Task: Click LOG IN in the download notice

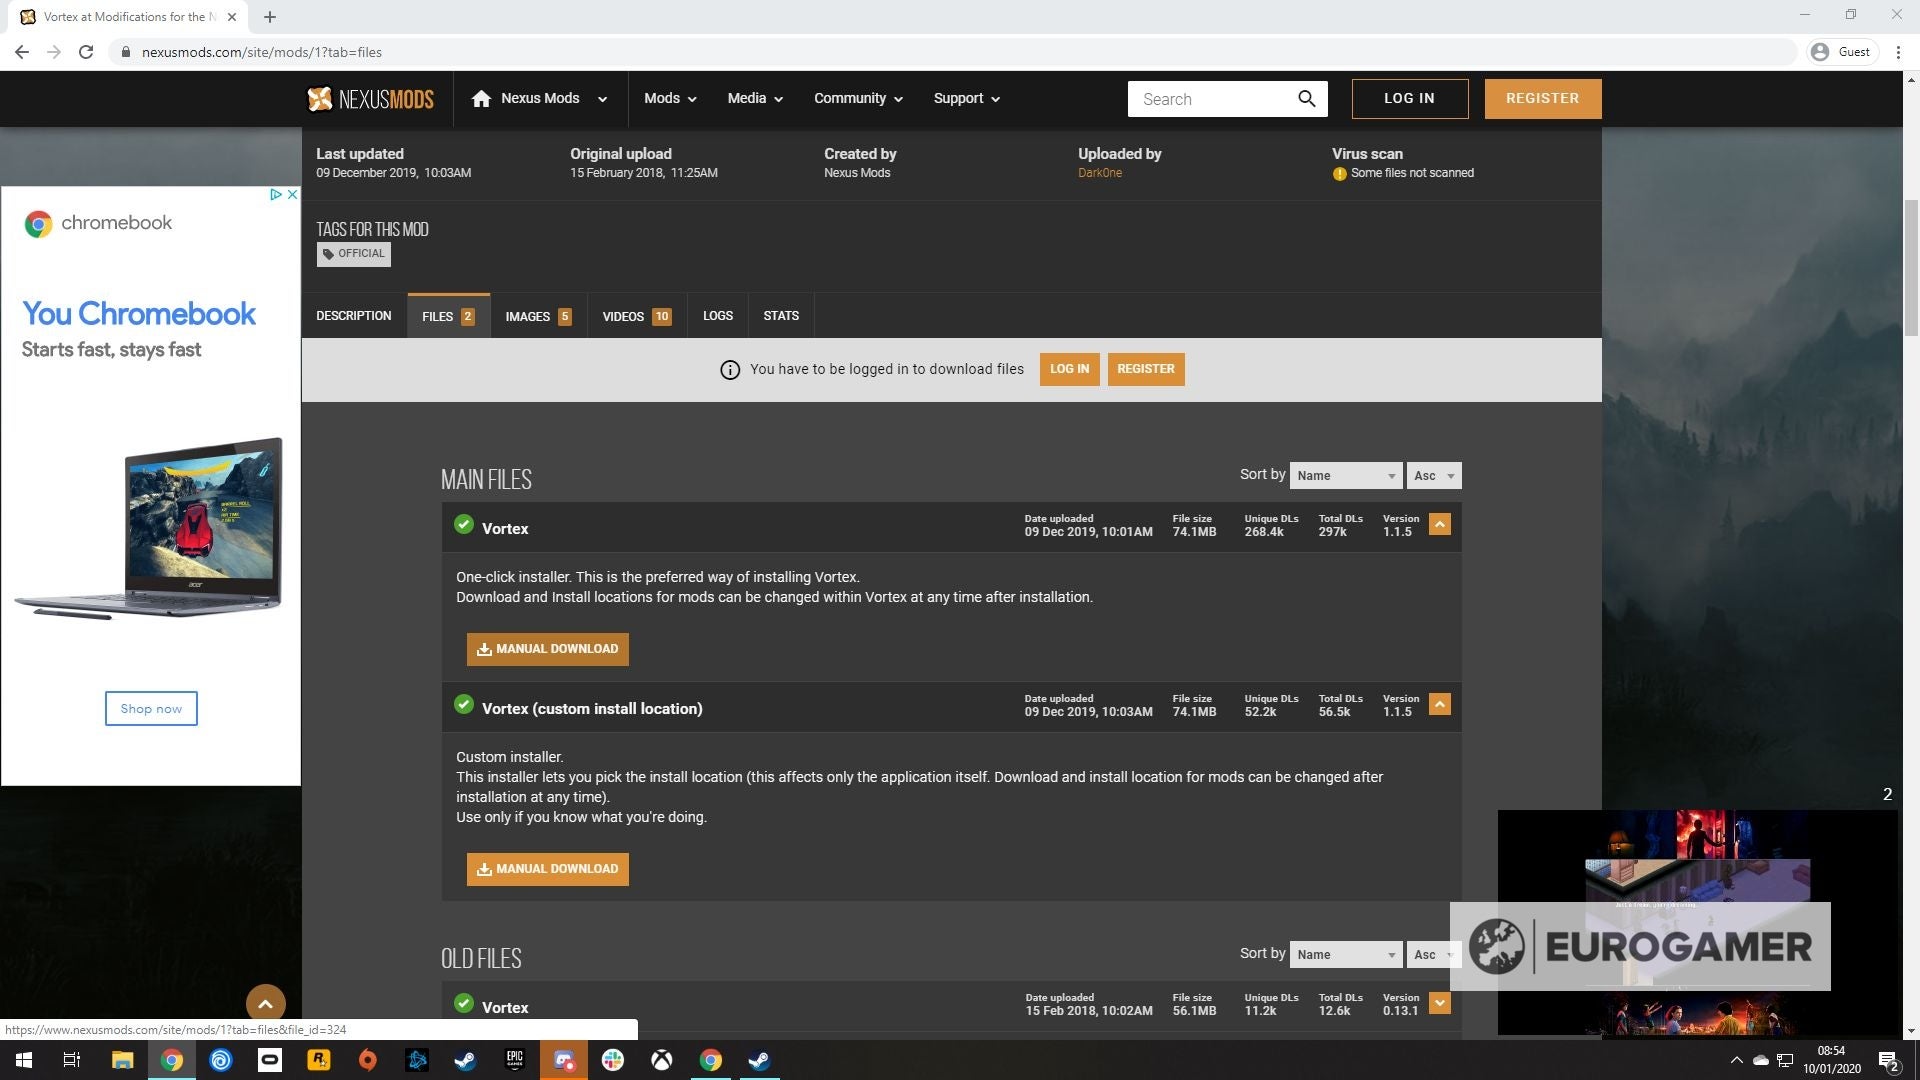Action: 1070,369
